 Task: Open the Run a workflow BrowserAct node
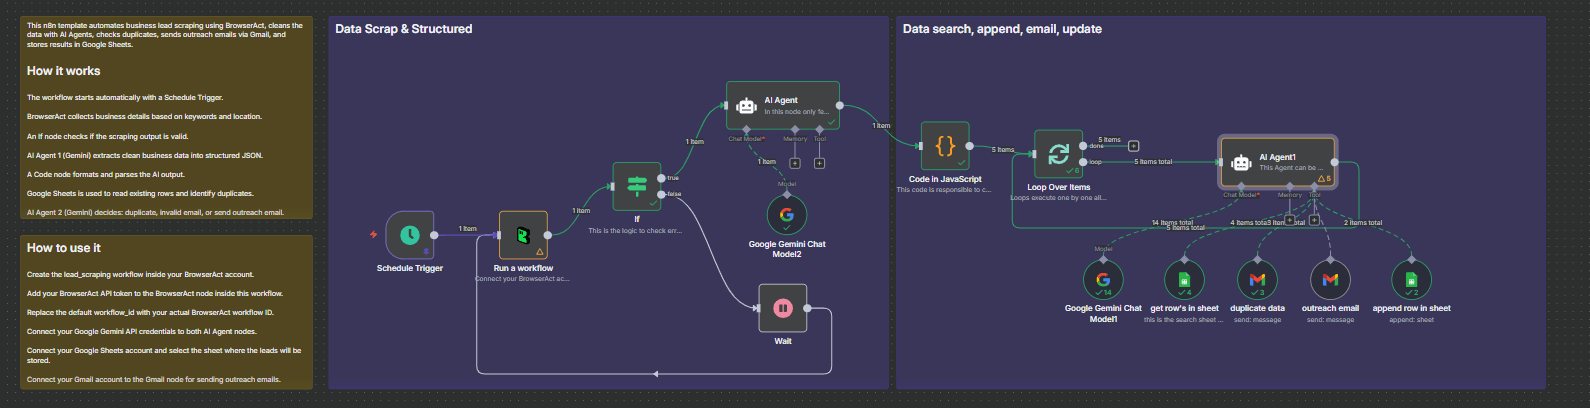(523, 236)
